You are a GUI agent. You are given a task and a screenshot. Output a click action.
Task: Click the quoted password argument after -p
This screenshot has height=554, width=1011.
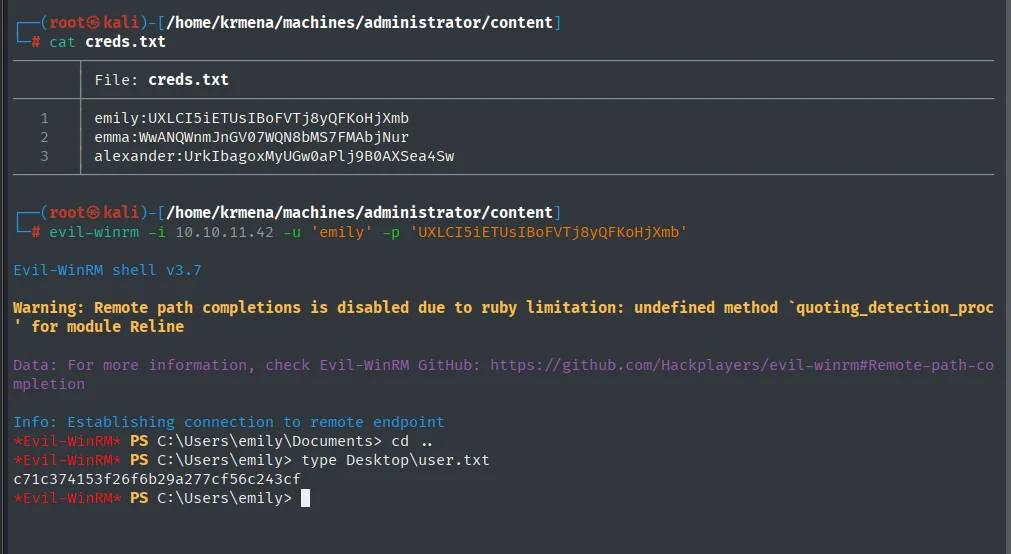[549, 232]
